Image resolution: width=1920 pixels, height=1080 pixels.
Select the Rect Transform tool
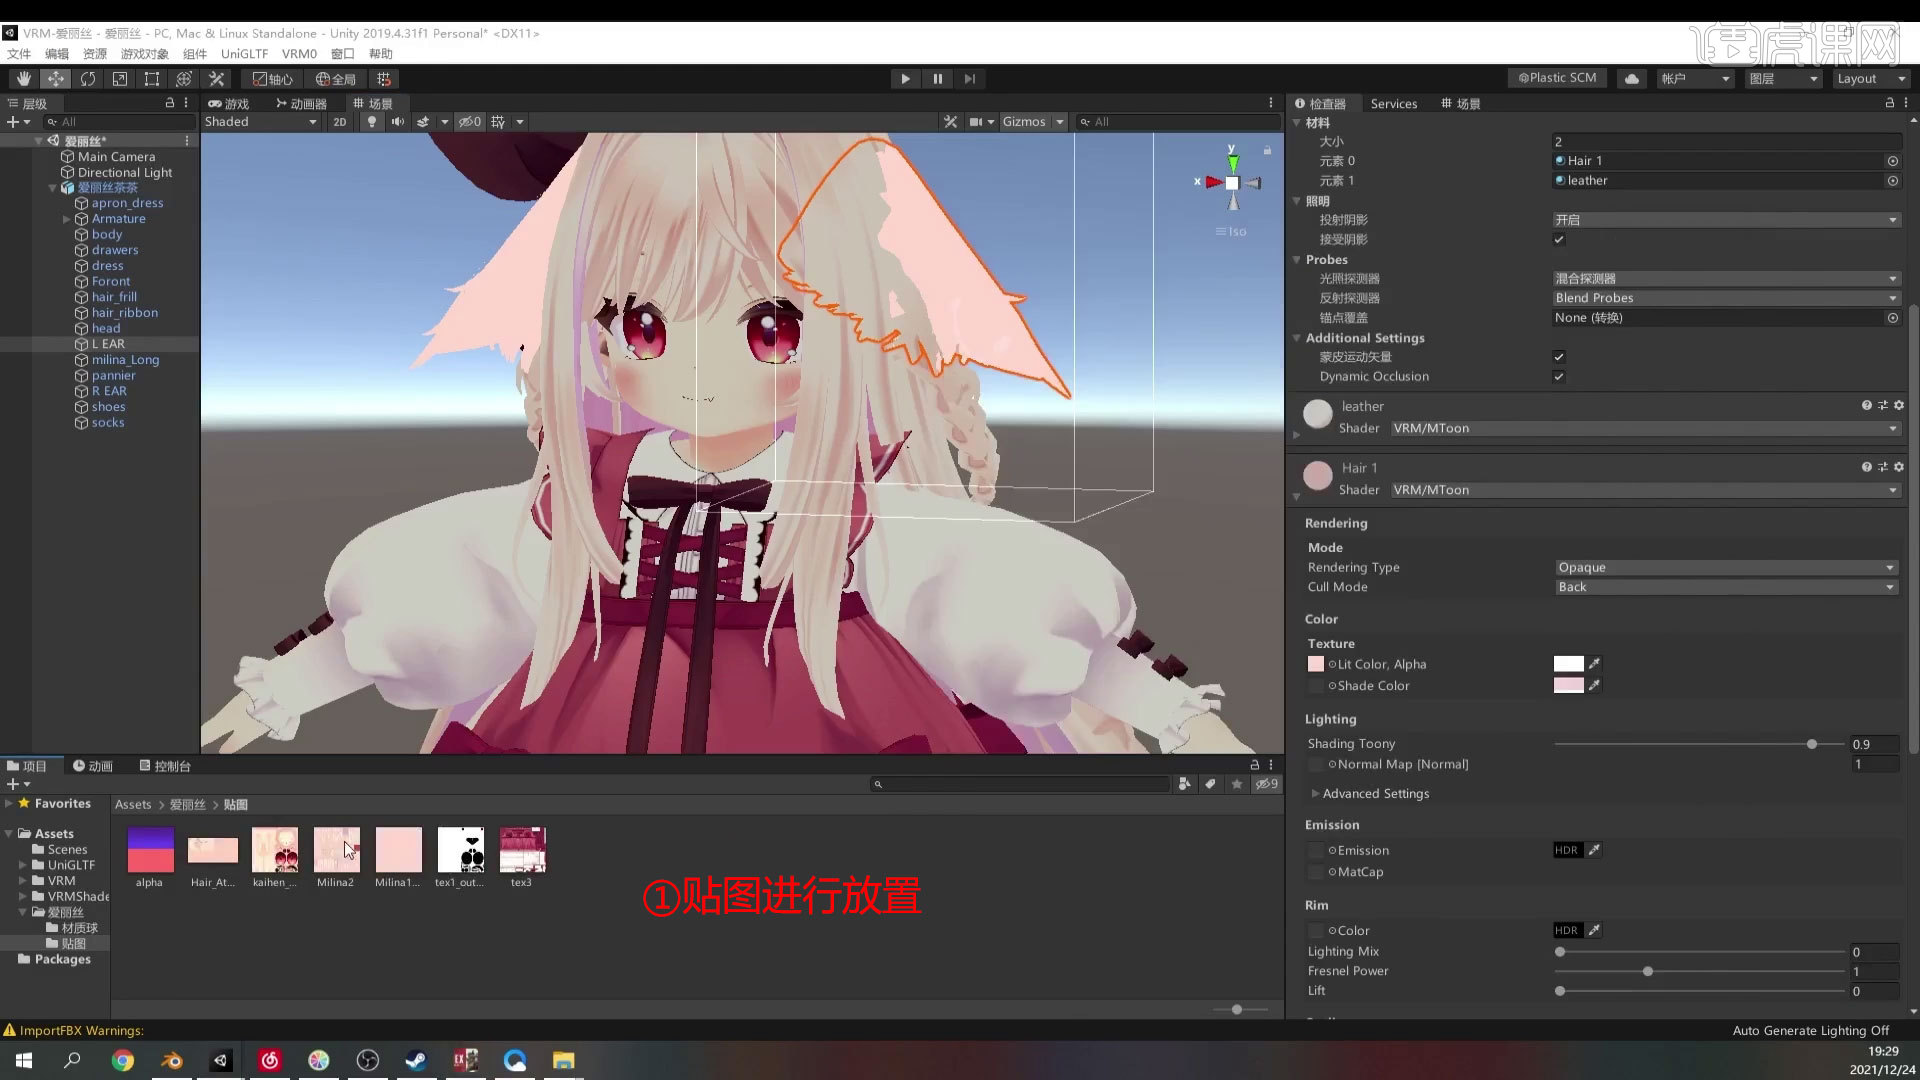point(151,78)
